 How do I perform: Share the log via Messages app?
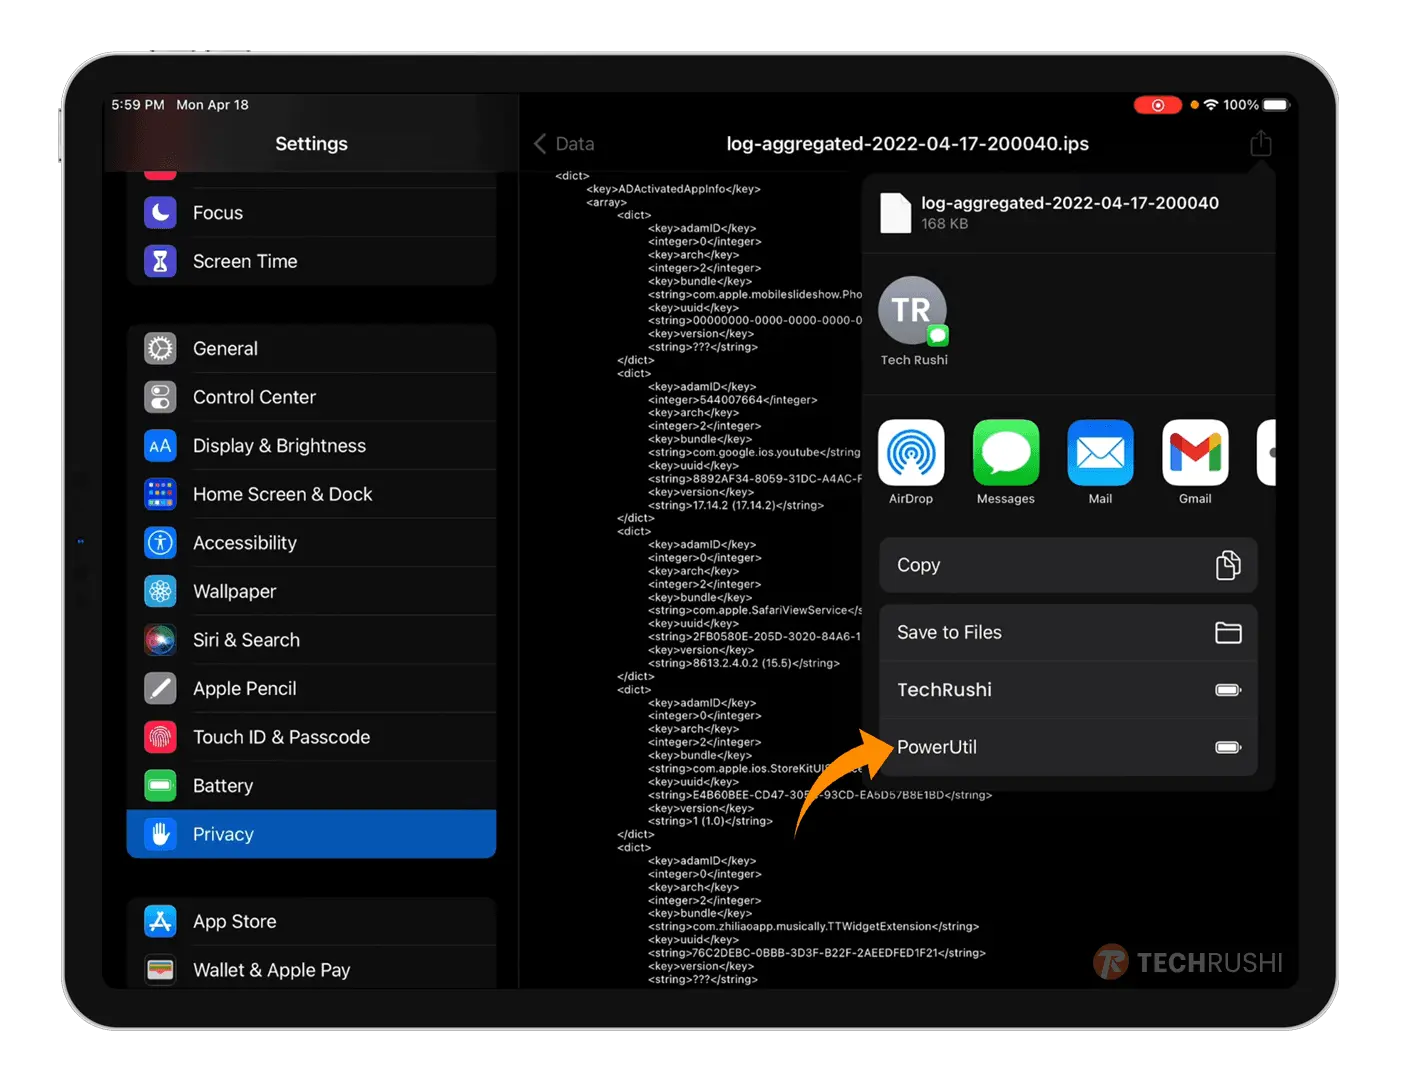[x=1005, y=453]
